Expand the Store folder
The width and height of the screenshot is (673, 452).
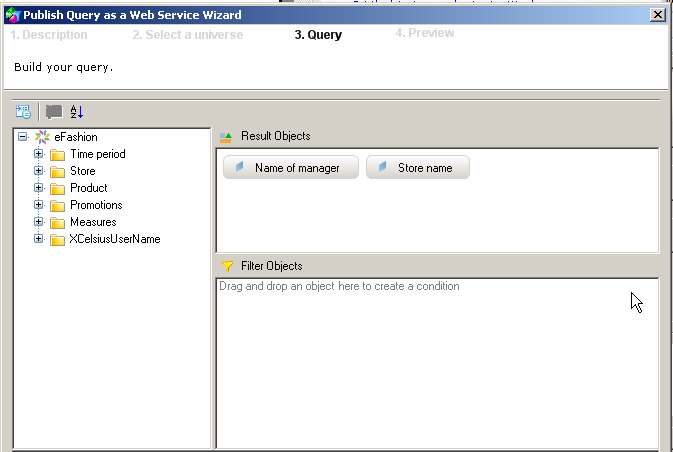coord(38,170)
